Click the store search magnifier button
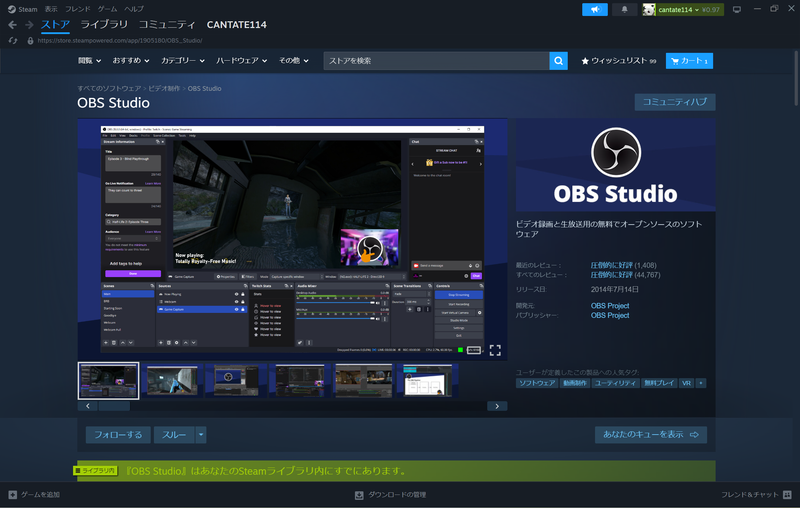Screen dimensions: 800x508 (558, 61)
